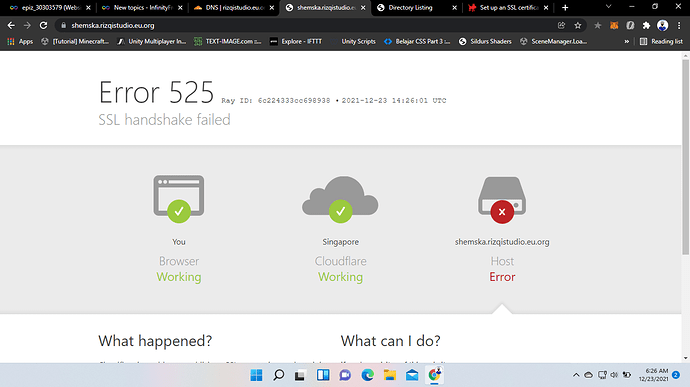Expand the hidden bookmarks overflow chevron
This screenshot has height=387, width=690.
[x=627, y=41]
